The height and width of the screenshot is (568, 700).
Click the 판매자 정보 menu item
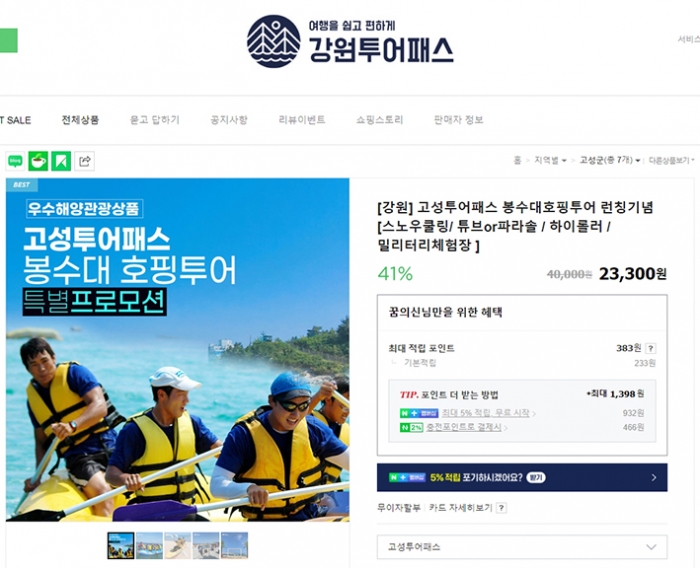pyautogui.click(x=458, y=120)
